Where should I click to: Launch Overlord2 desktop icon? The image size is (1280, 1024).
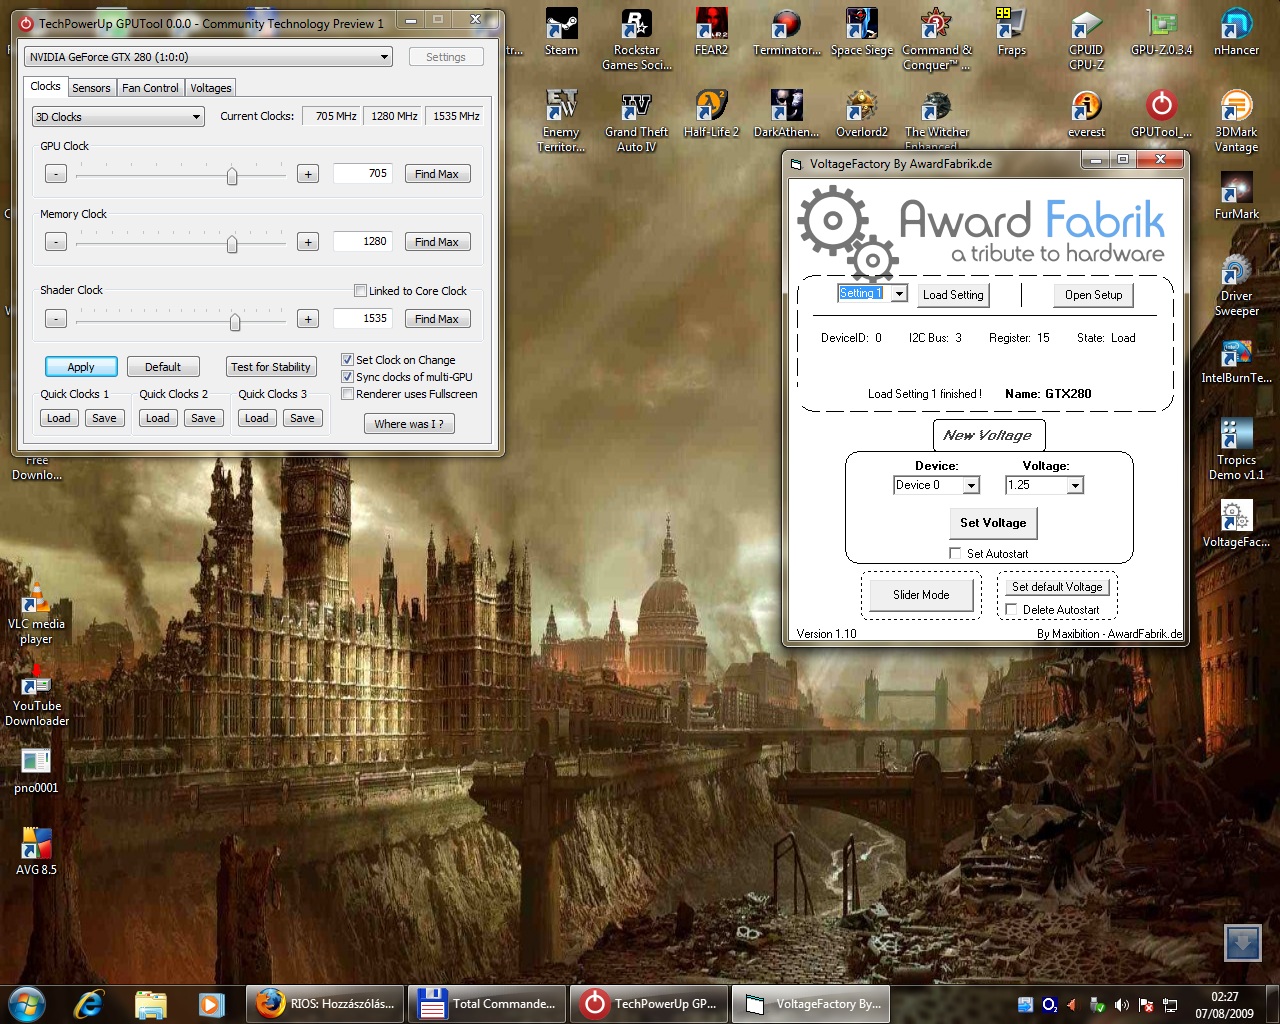coord(861,113)
